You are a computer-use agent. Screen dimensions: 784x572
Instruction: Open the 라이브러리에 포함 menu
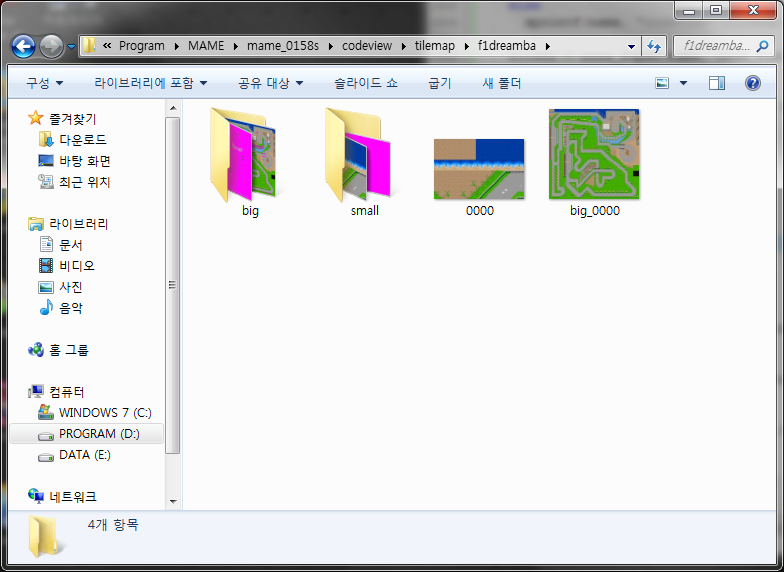(150, 83)
